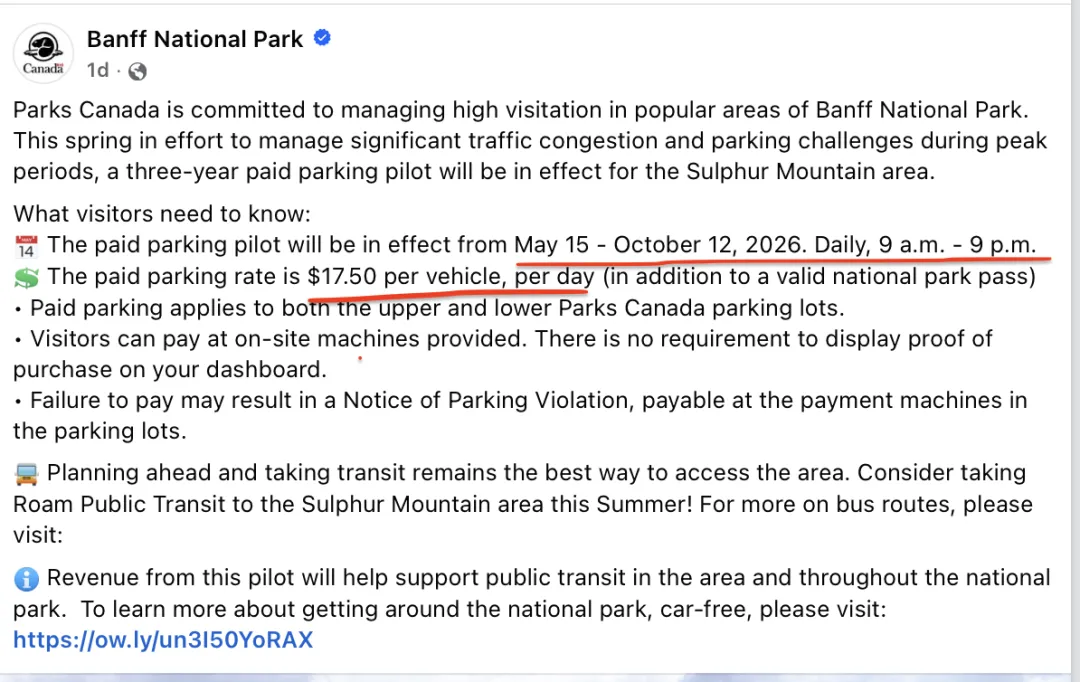Viewport: 1080px width, 682px height.
Task: Click the 'What visitors need to know:' line
Action: [x=162, y=214]
